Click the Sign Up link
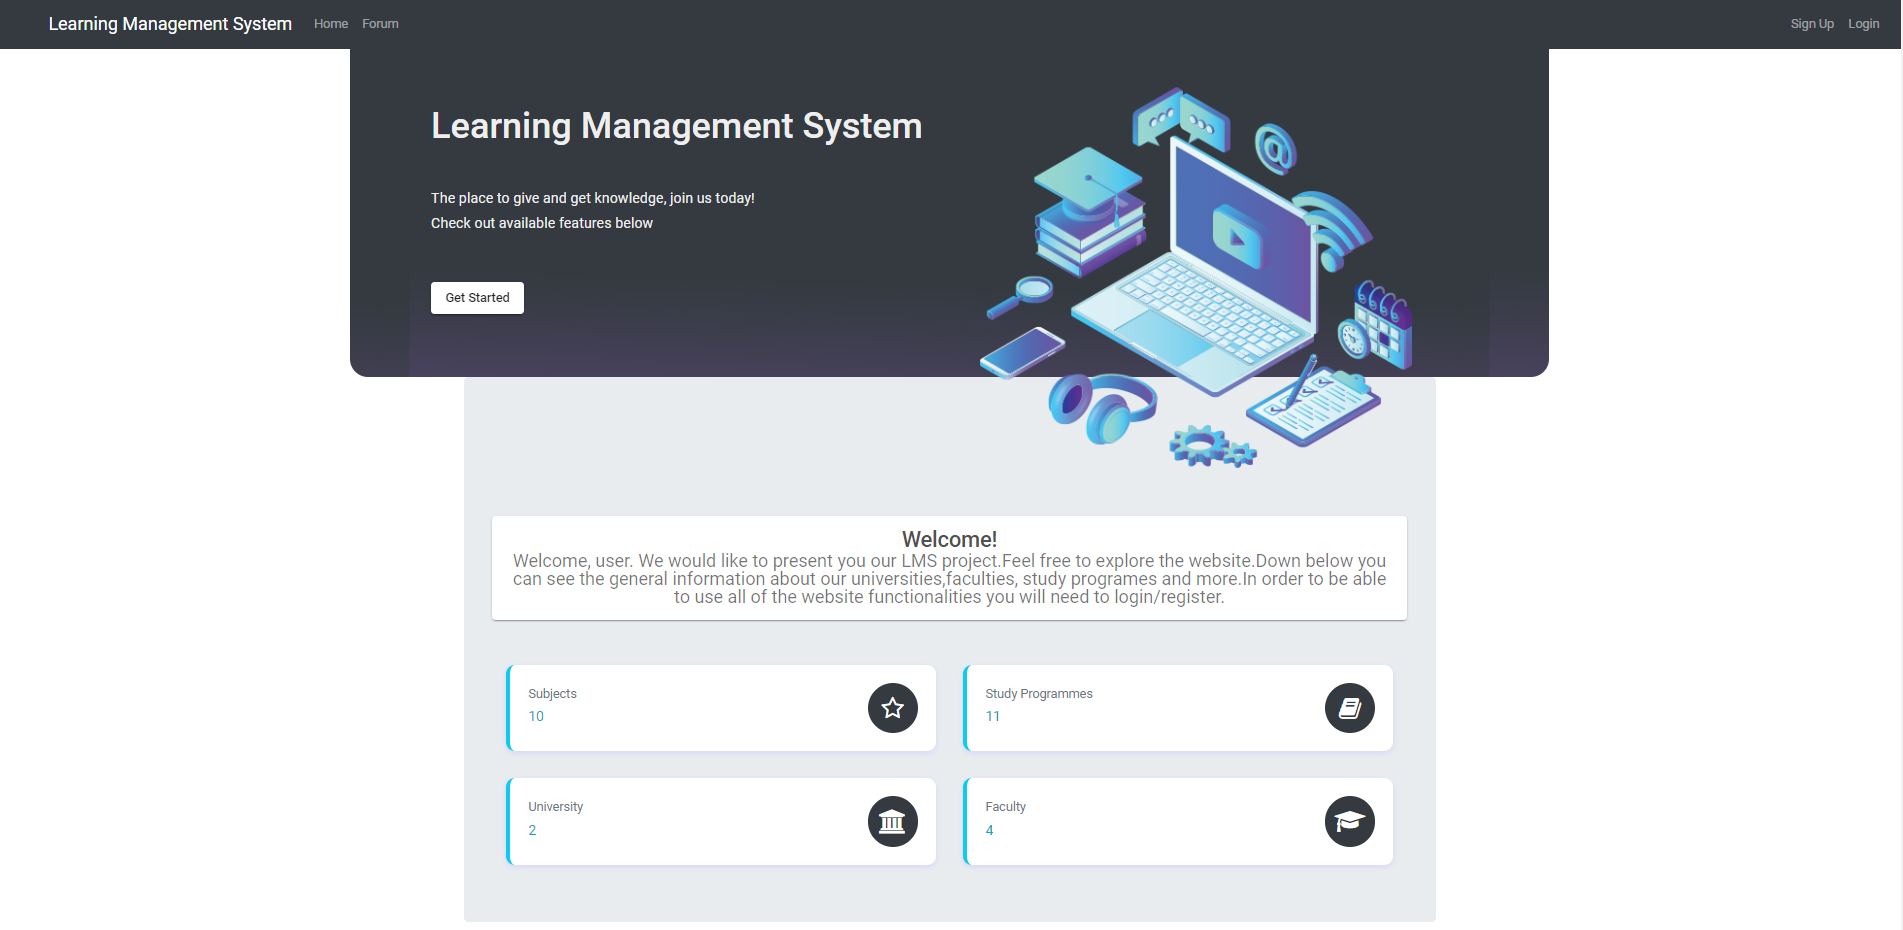The width and height of the screenshot is (1903, 930). coord(1812,23)
